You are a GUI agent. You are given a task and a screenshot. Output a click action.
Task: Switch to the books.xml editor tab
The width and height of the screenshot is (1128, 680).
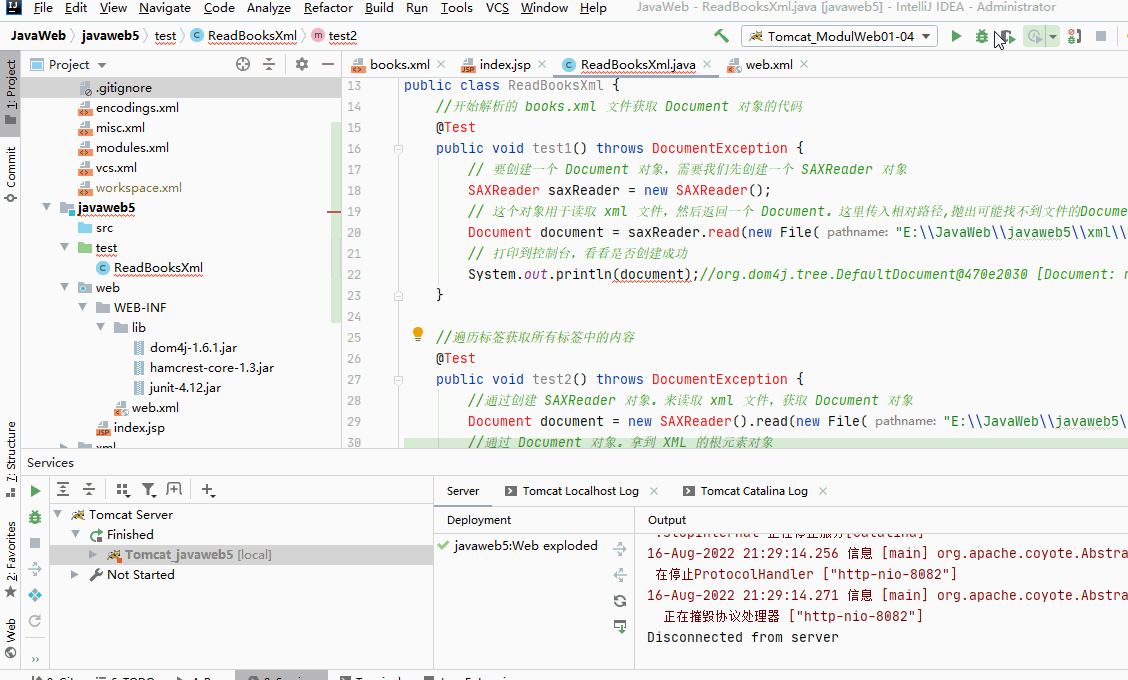point(399,64)
